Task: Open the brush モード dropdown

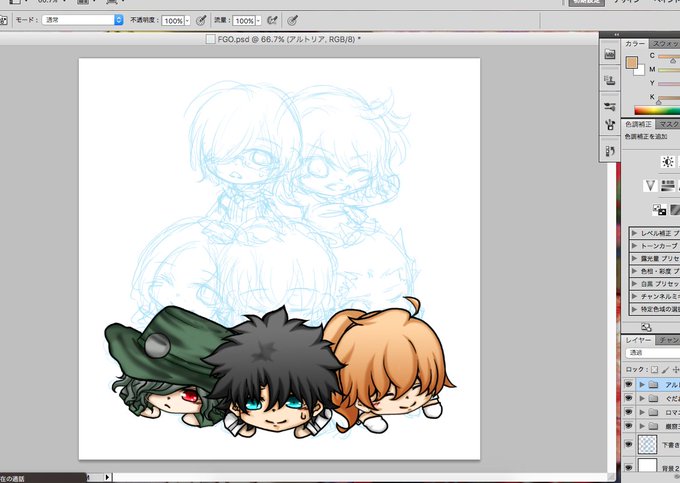Action: [x=82, y=20]
